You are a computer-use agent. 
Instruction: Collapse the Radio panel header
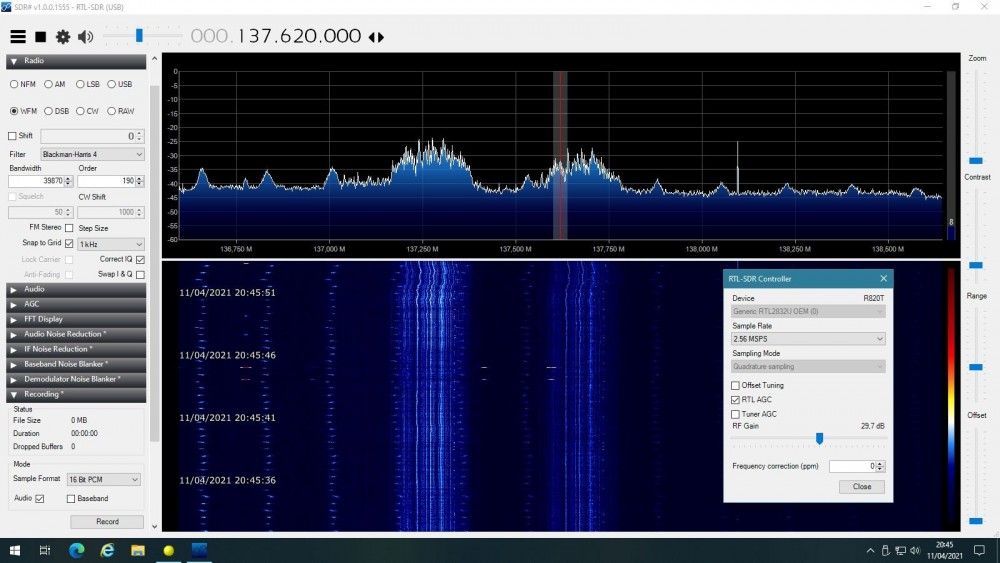tap(76, 61)
